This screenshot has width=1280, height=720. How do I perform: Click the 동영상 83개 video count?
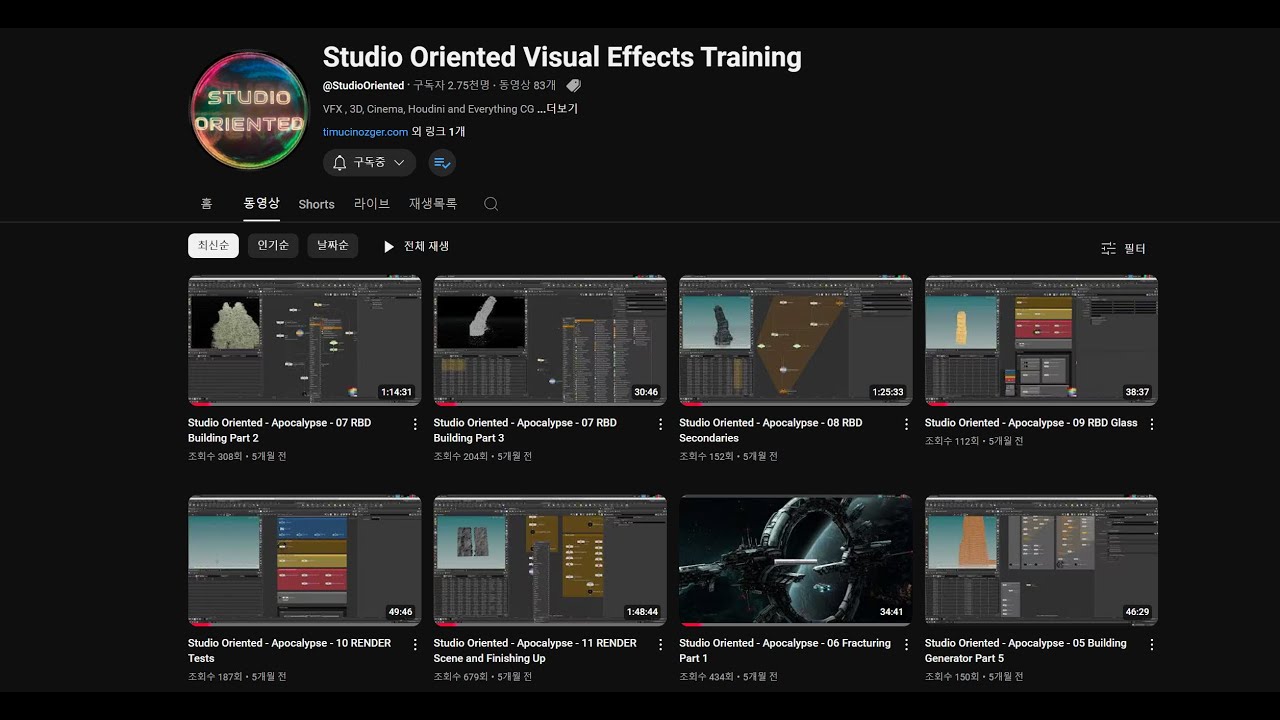[x=528, y=86]
